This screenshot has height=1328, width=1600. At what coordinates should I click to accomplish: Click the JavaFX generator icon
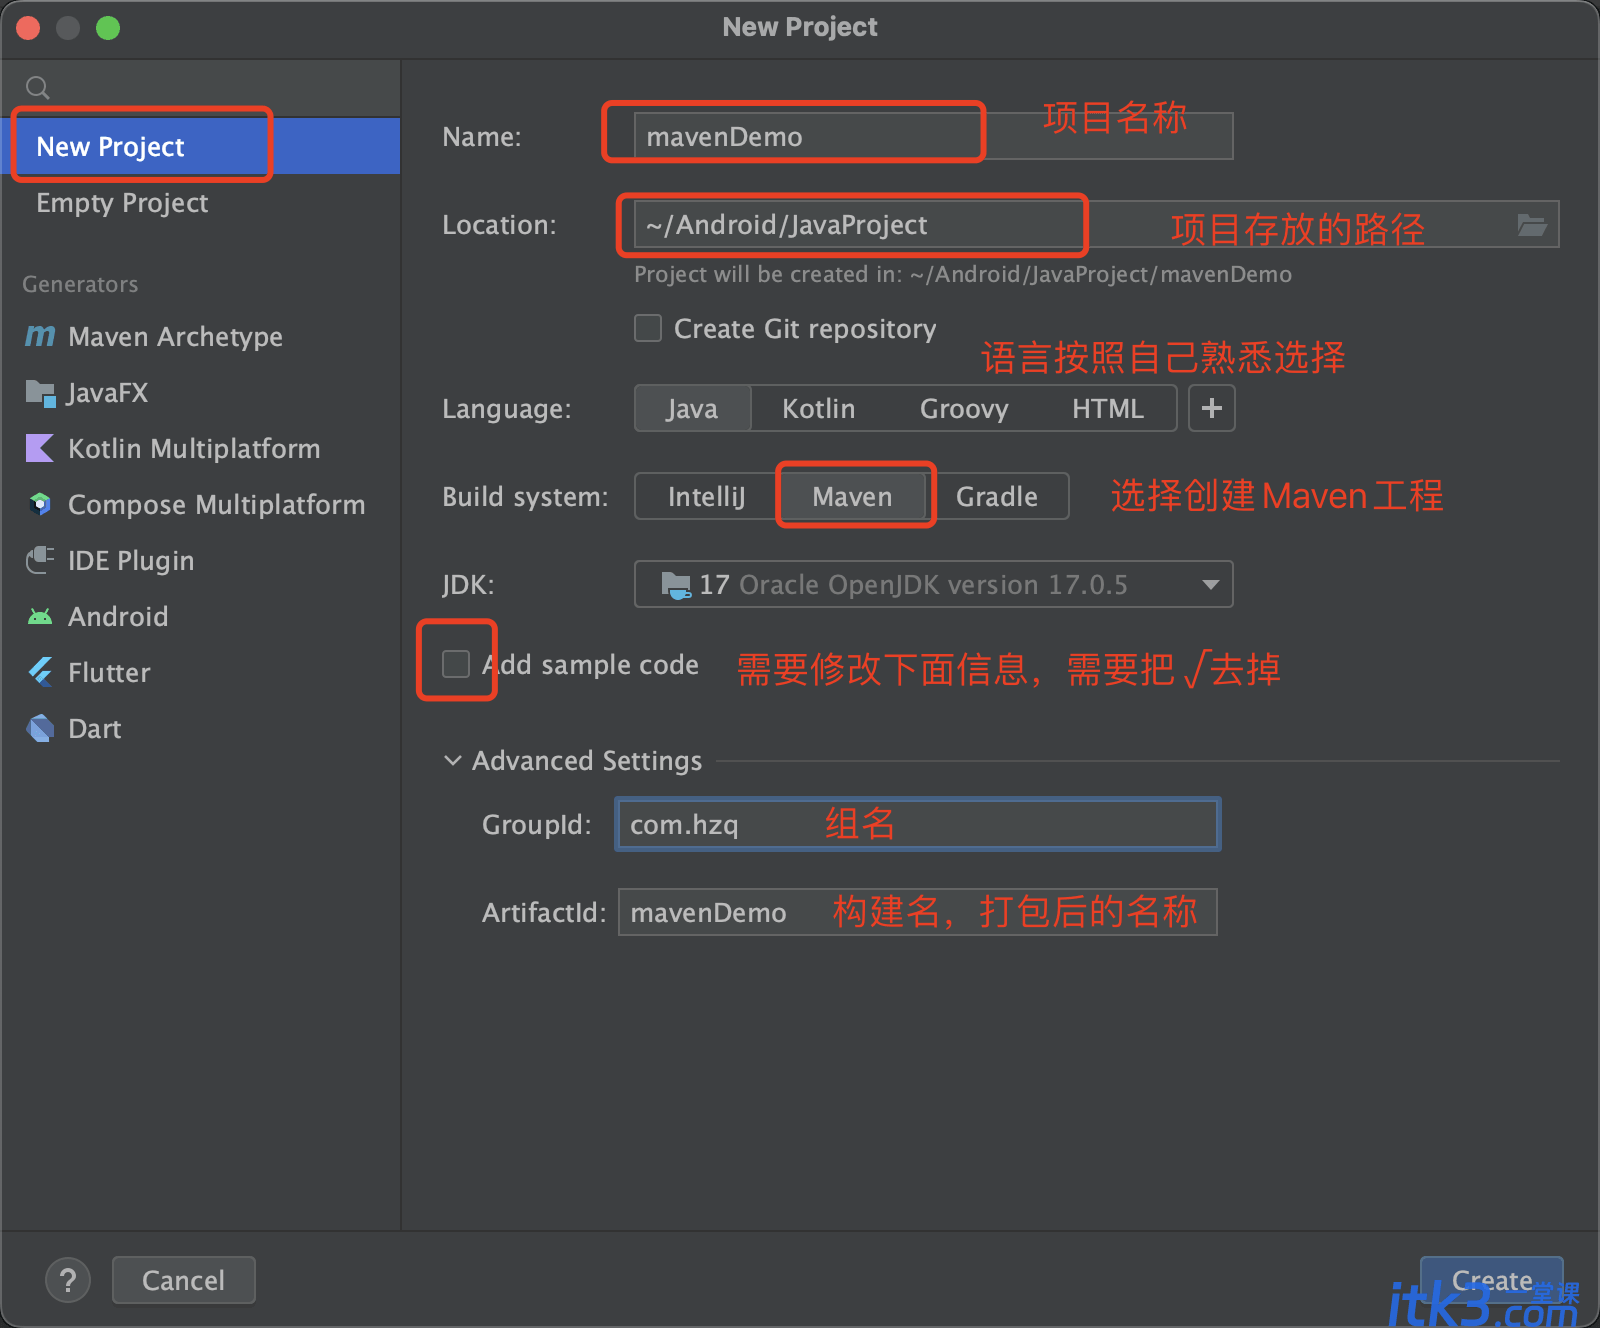click(40, 393)
